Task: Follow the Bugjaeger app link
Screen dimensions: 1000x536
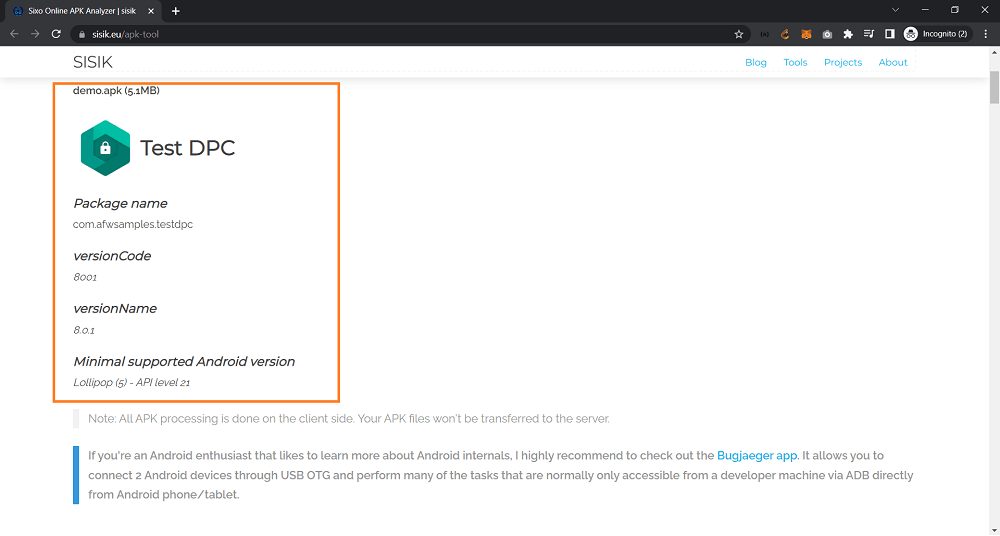Action: pyautogui.click(x=757, y=456)
